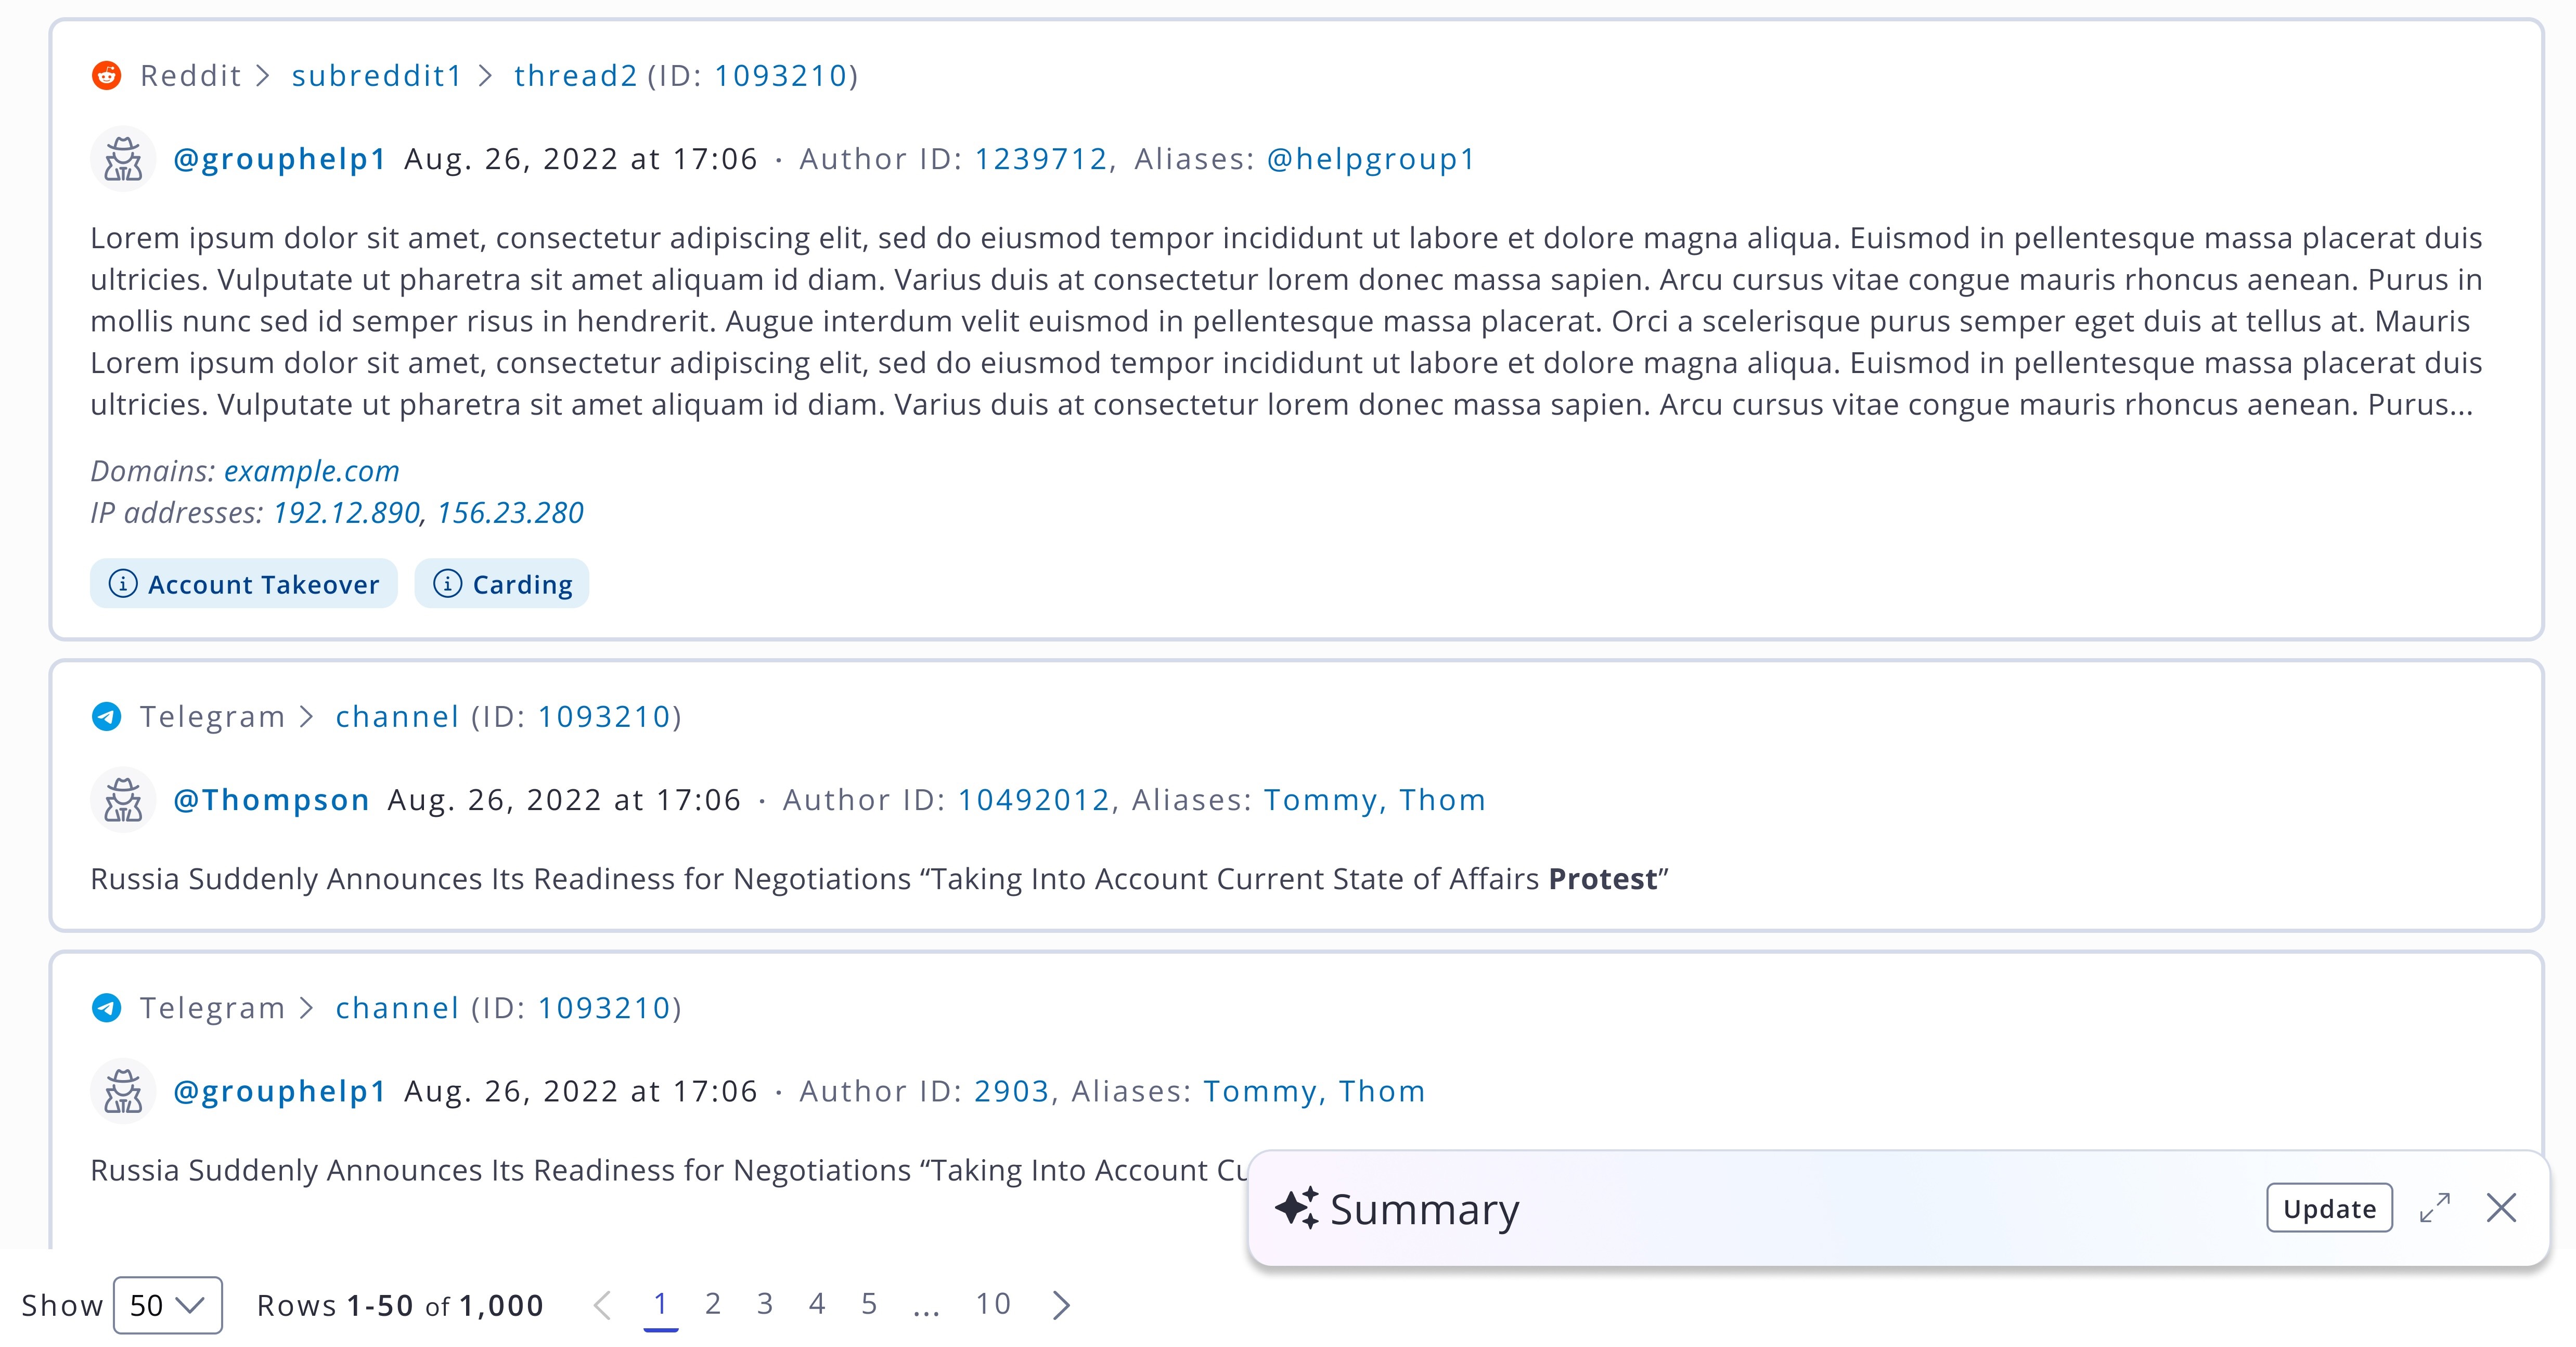This screenshot has width=2576, height=1347.
Task: Open IP address 192.12.890 link
Action: 346,513
